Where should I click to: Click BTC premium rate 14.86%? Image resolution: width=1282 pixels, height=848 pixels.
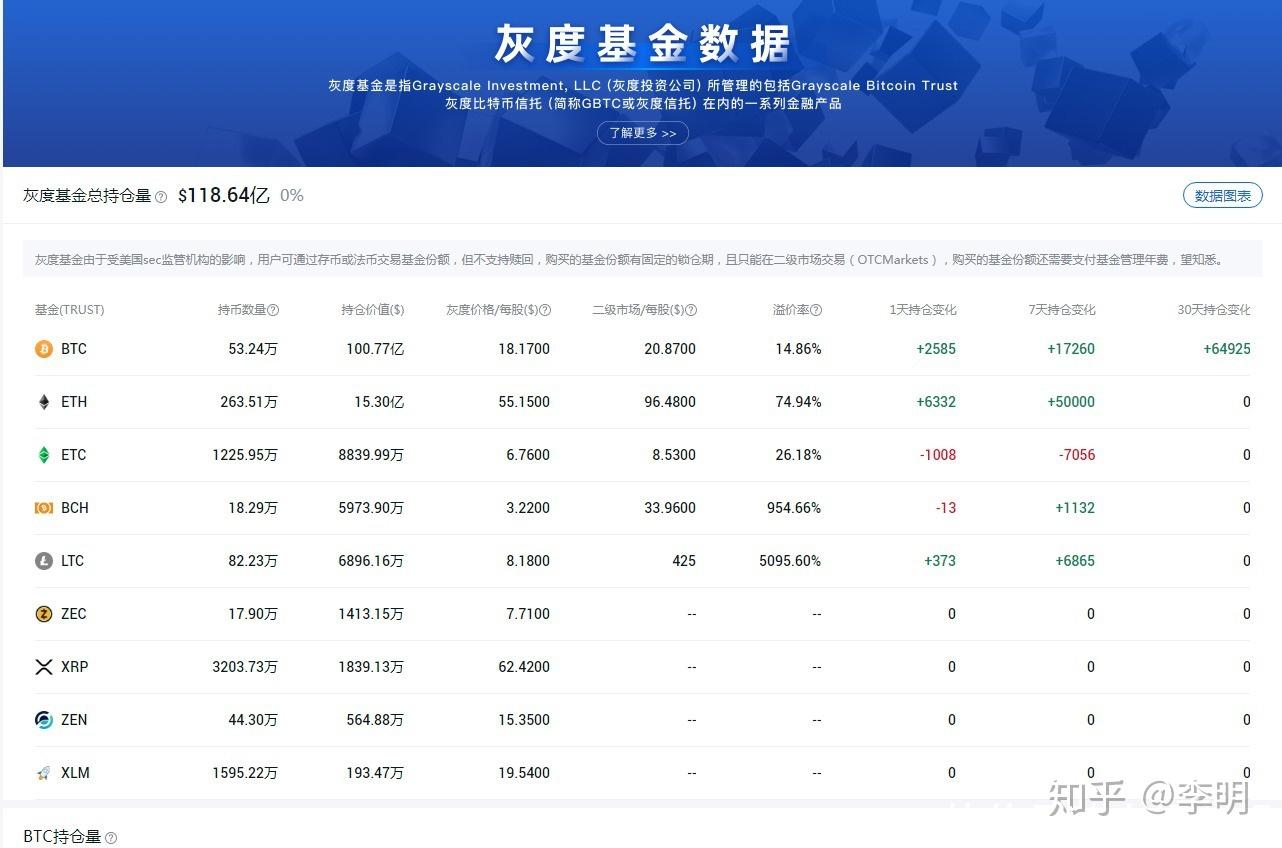(x=798, y=349)
